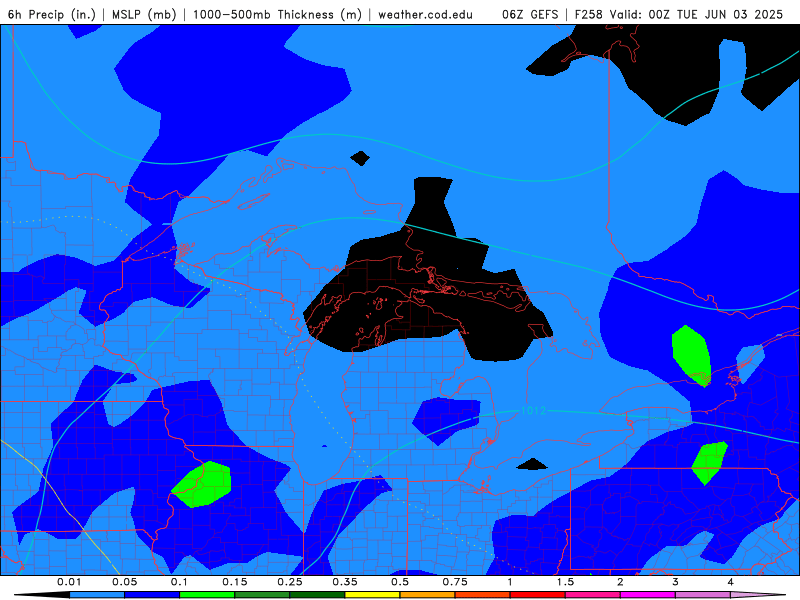
Task: Click the legend value '4'
Action: click(731, 582)
